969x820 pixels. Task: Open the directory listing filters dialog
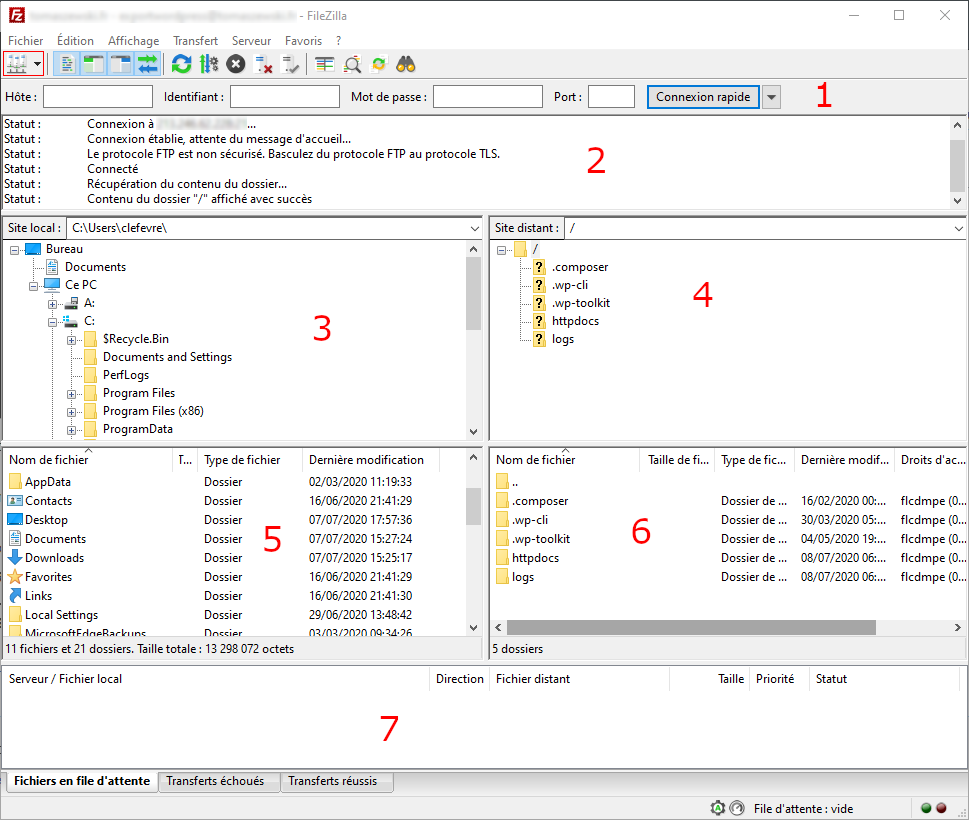tap(324, 64)
